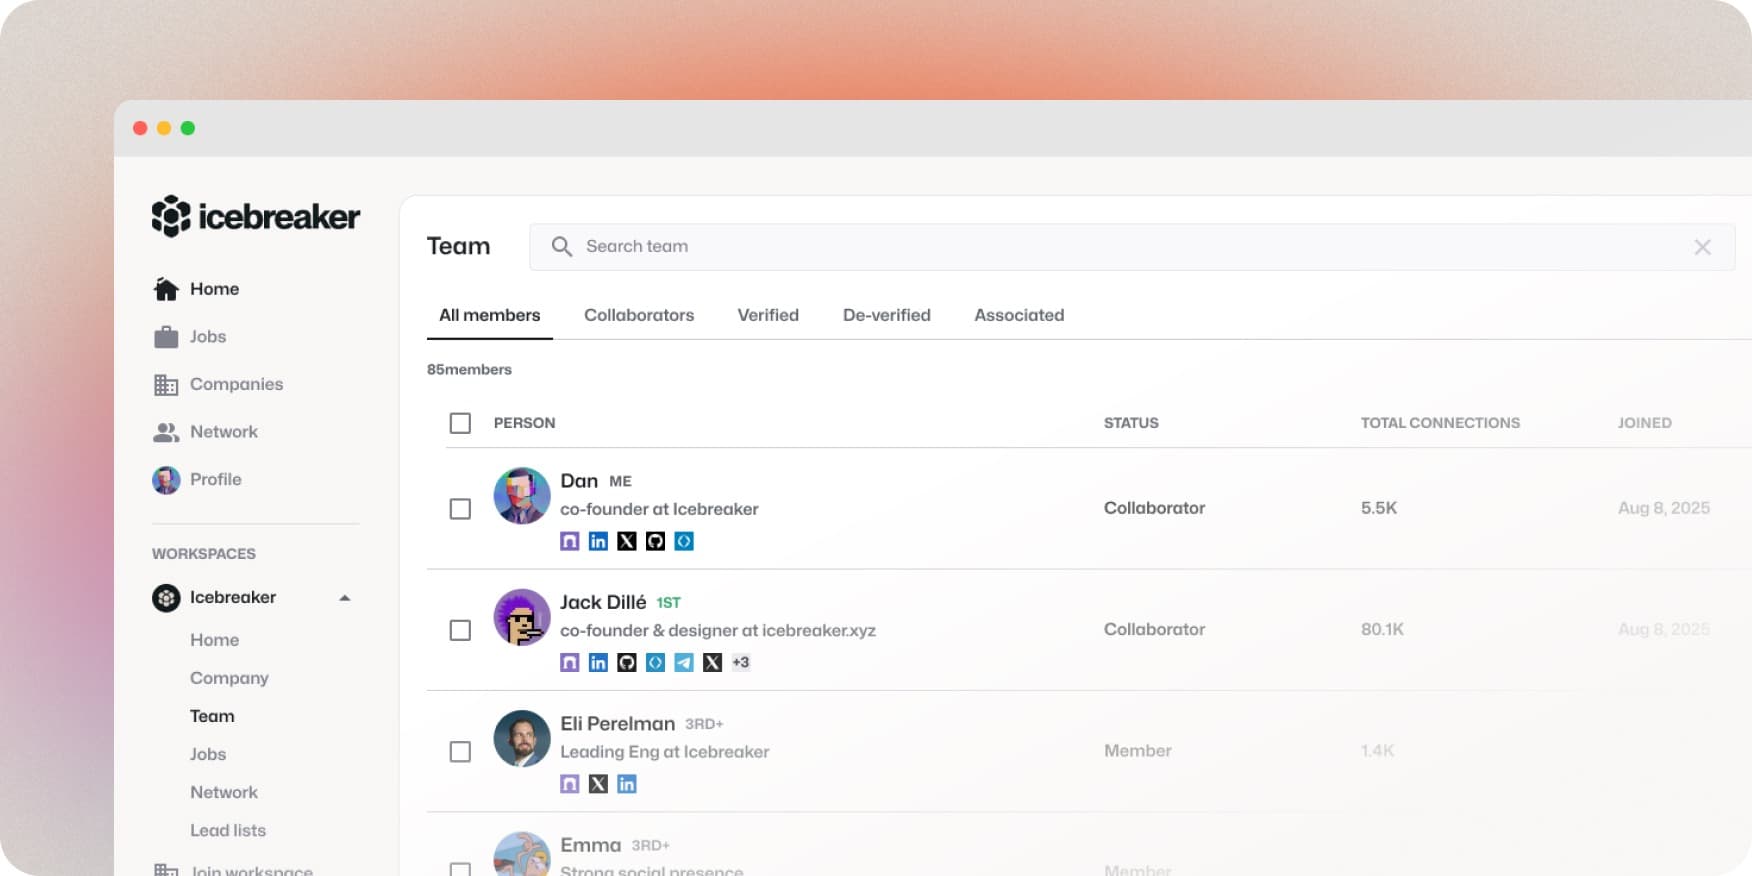
Task: Open Dan's blue diamond social icon
Action: pos(684,541)
